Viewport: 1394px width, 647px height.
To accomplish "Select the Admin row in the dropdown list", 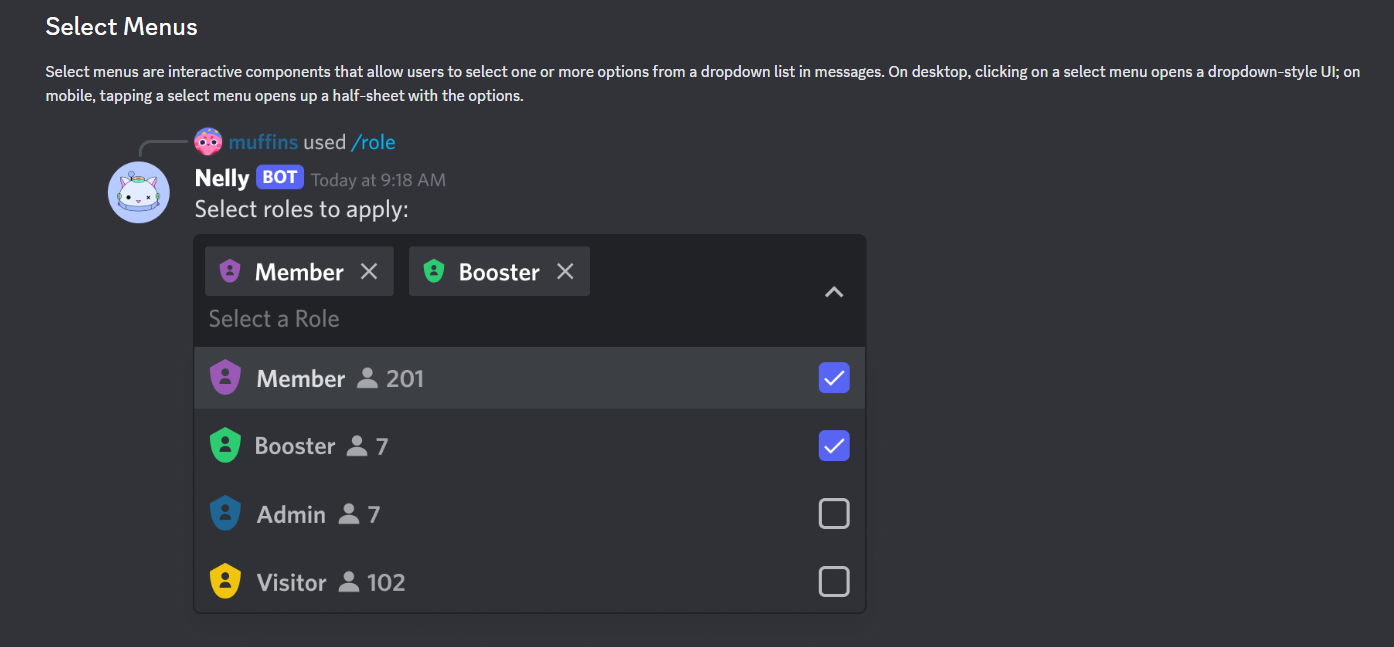I will coord(500,513).
